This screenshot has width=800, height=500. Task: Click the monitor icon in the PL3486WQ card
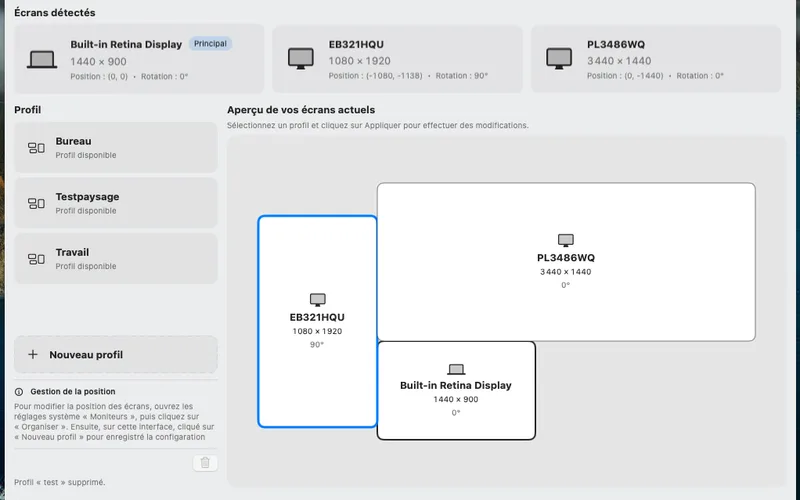(559, 58)
